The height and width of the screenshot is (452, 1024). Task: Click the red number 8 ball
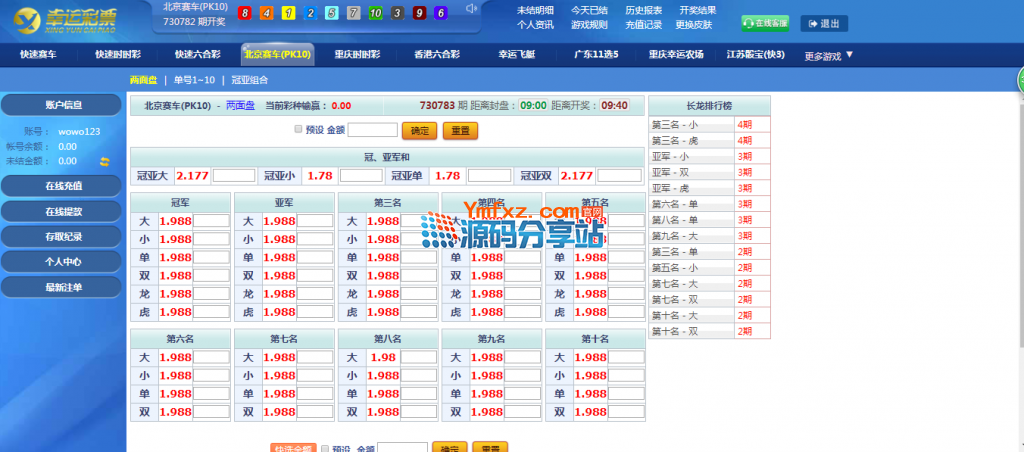(x=245, y=13)
